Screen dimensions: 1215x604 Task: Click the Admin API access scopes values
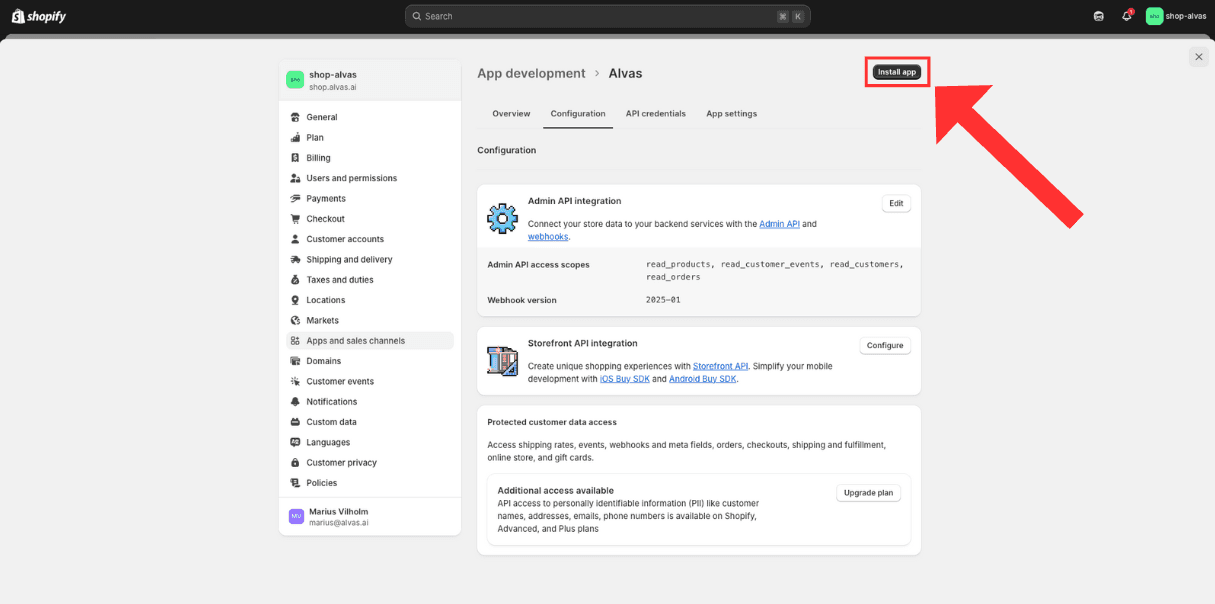click(x=775, y=270)
